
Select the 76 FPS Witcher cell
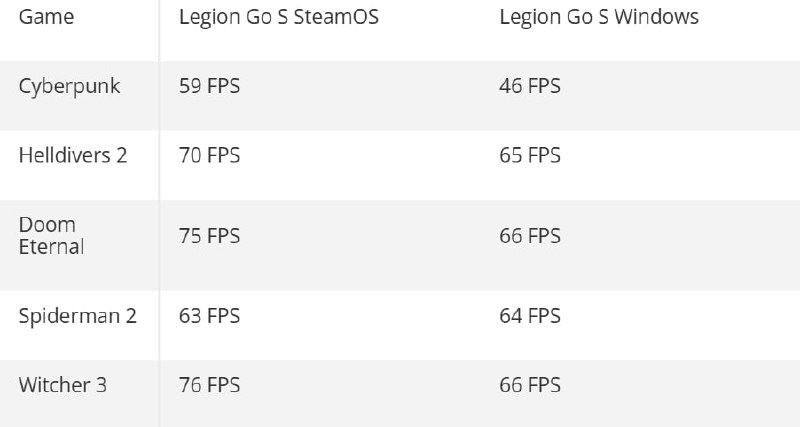pyautogui.click(x=209, y=385)
